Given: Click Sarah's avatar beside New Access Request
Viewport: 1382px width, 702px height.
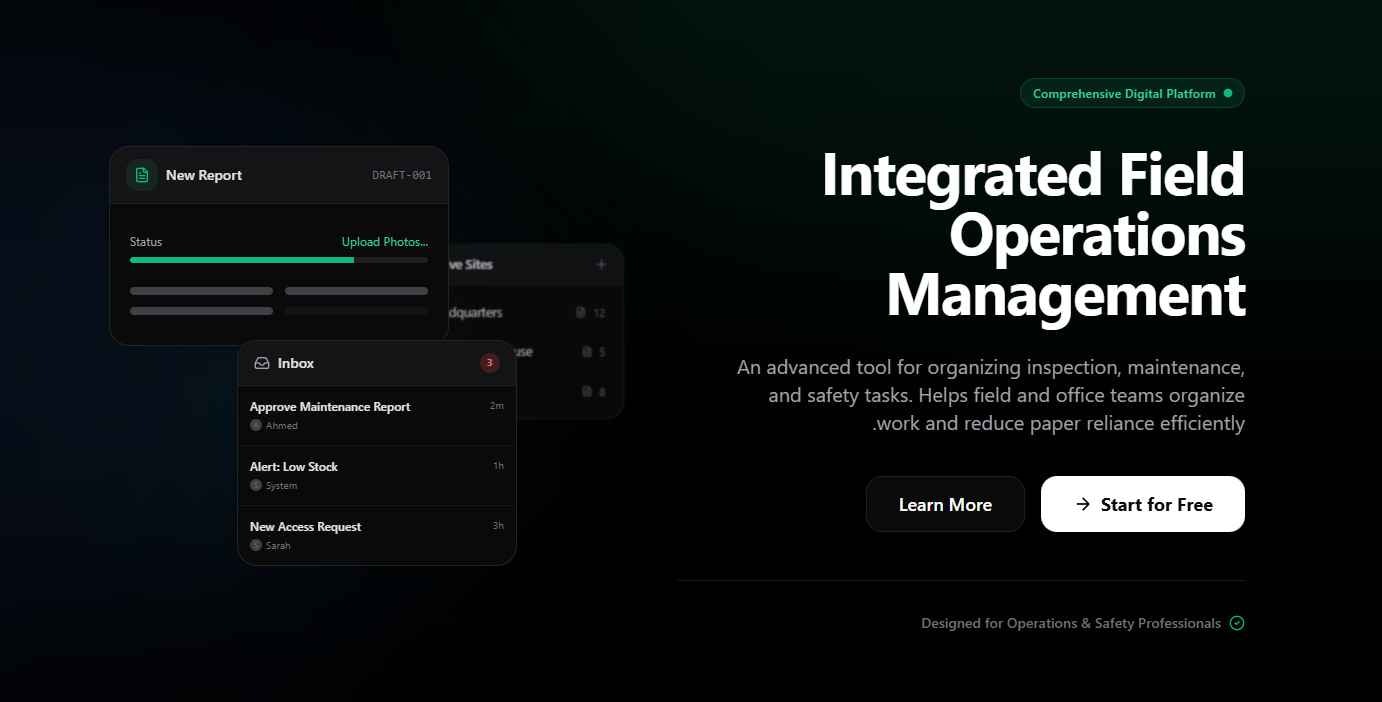Looking at the screenshot, I should click(x=256, y=545).
